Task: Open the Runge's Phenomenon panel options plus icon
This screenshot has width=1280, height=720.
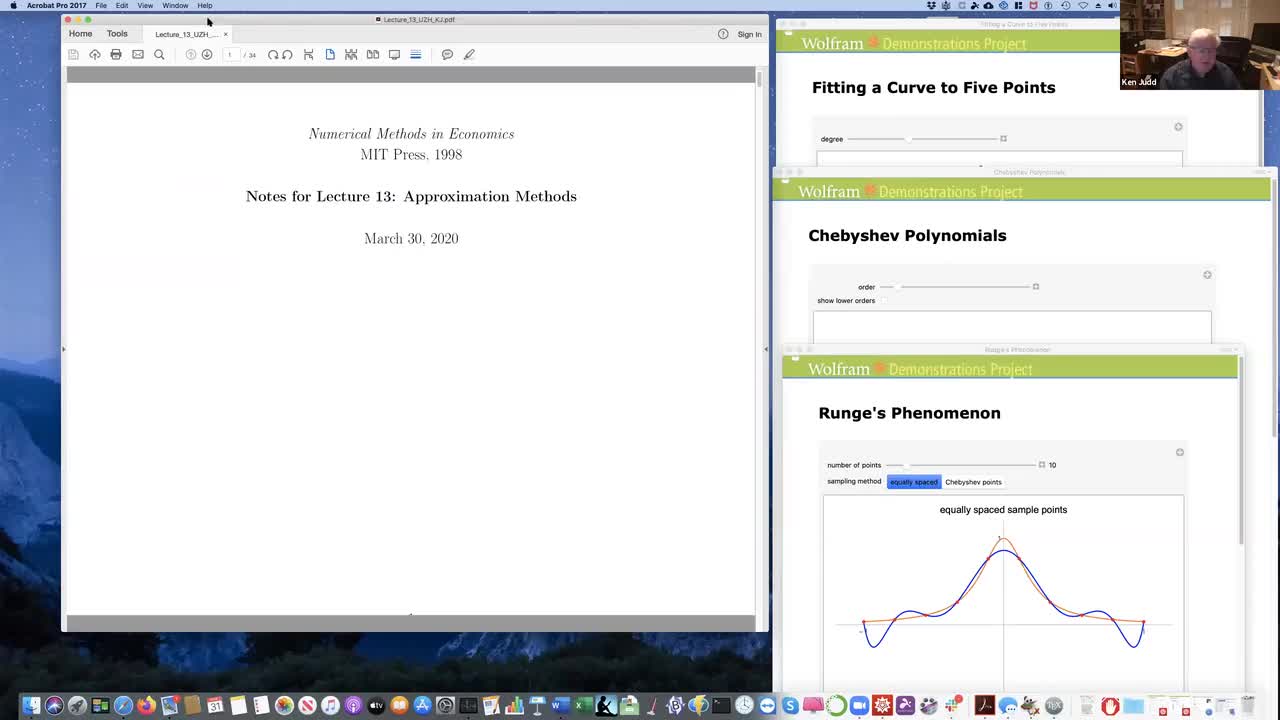Action: click(1179, 452)
